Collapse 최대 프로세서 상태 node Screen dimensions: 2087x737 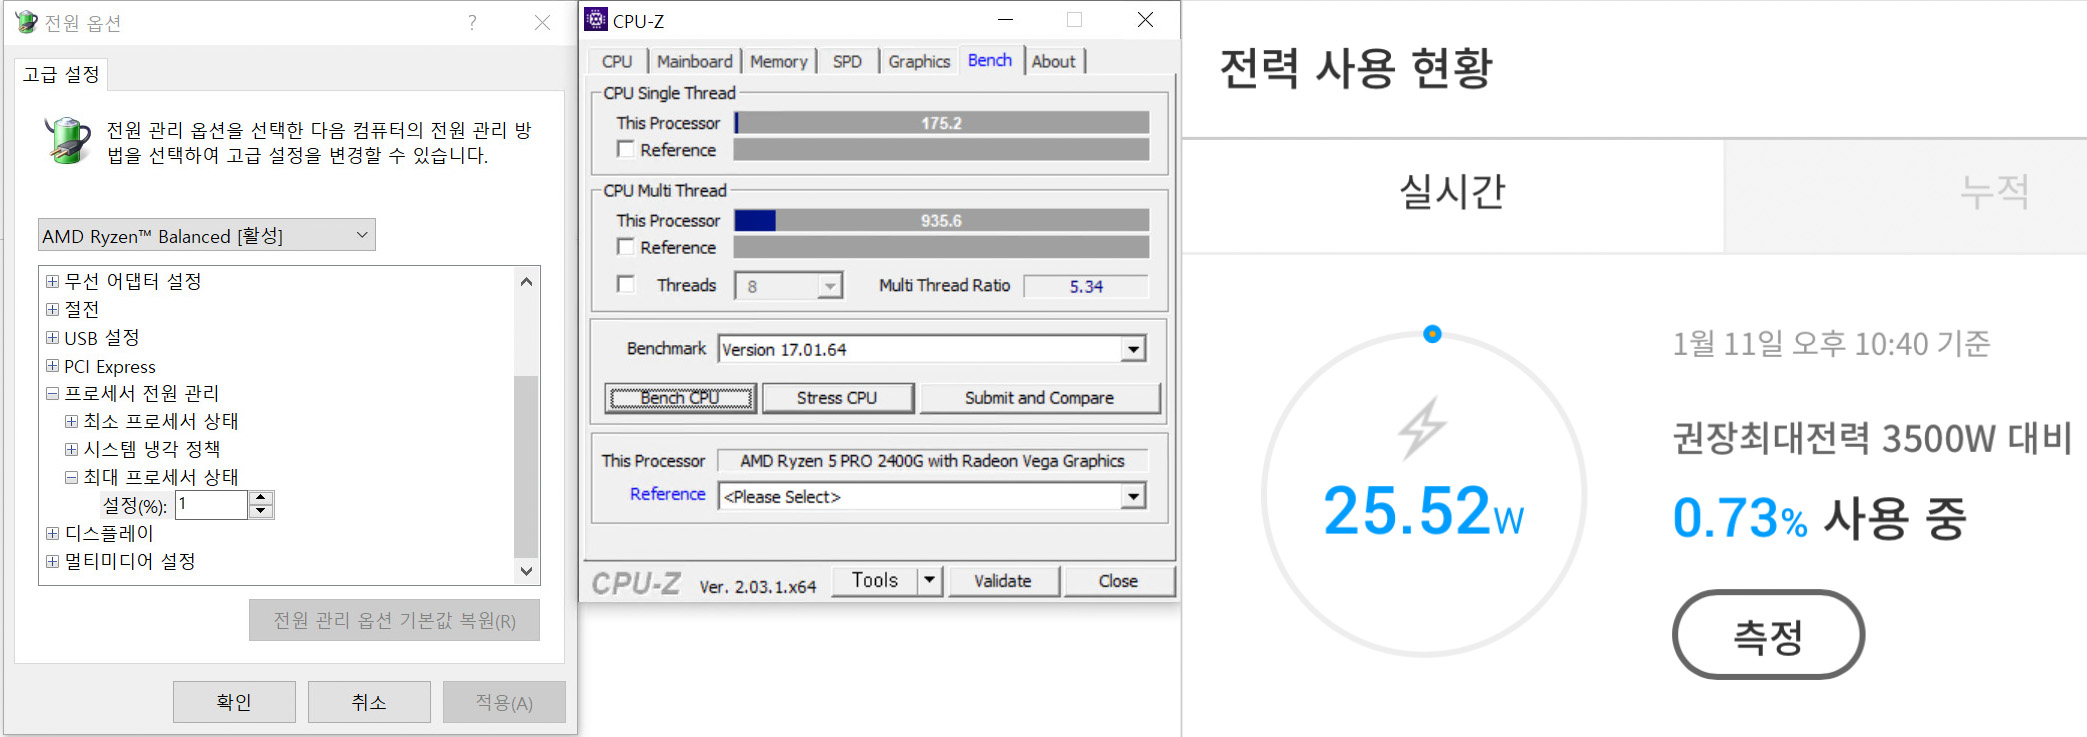coord(71,478)
